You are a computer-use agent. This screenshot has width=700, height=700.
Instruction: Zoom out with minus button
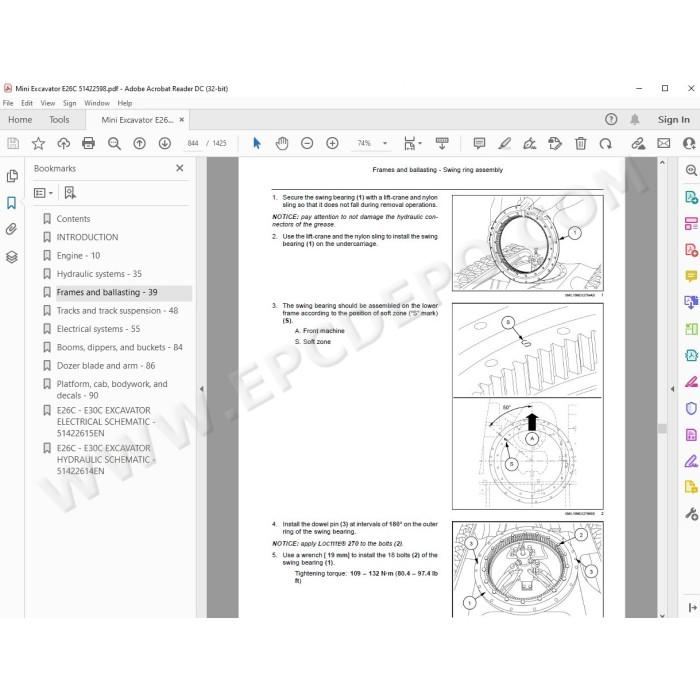click(307, 143)
